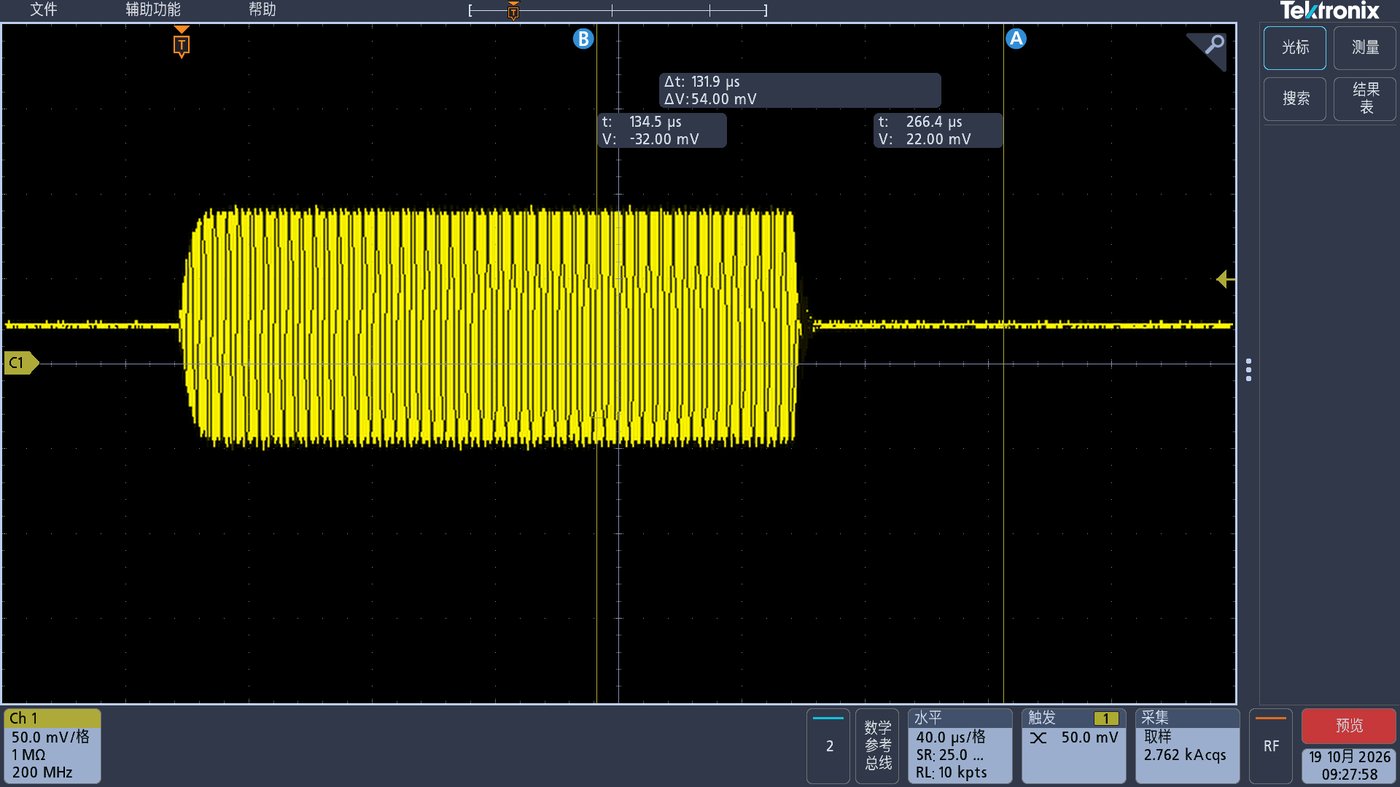
Task: Open the 水平 horizontal settings badge
Action: pos(959,746)
